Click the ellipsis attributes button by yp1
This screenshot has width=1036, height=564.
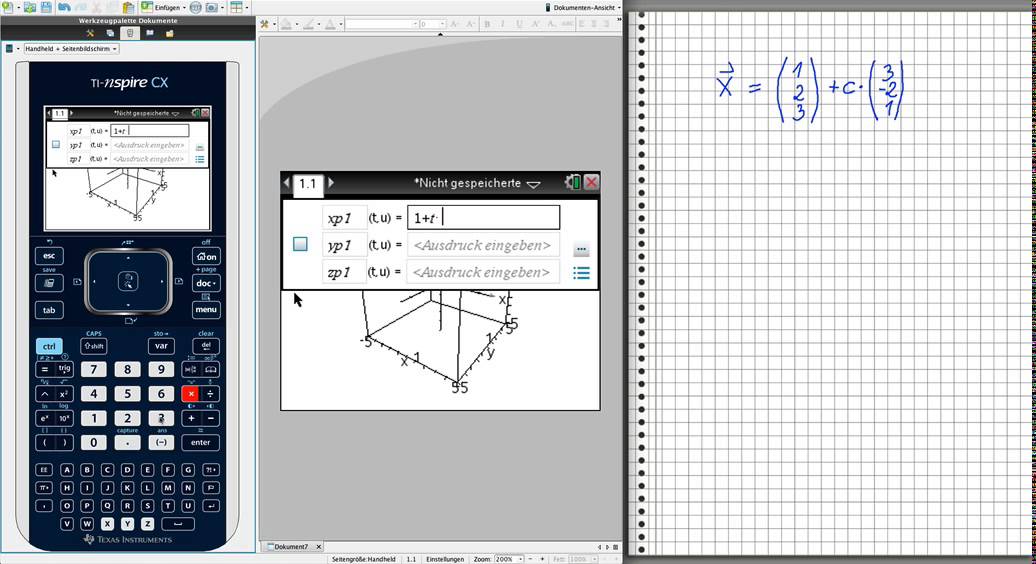coord(581,250)
